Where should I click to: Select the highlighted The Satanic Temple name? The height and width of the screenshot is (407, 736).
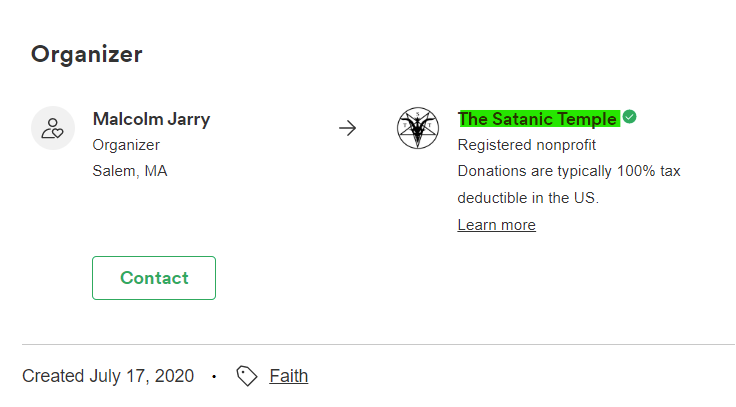(537, 119)
